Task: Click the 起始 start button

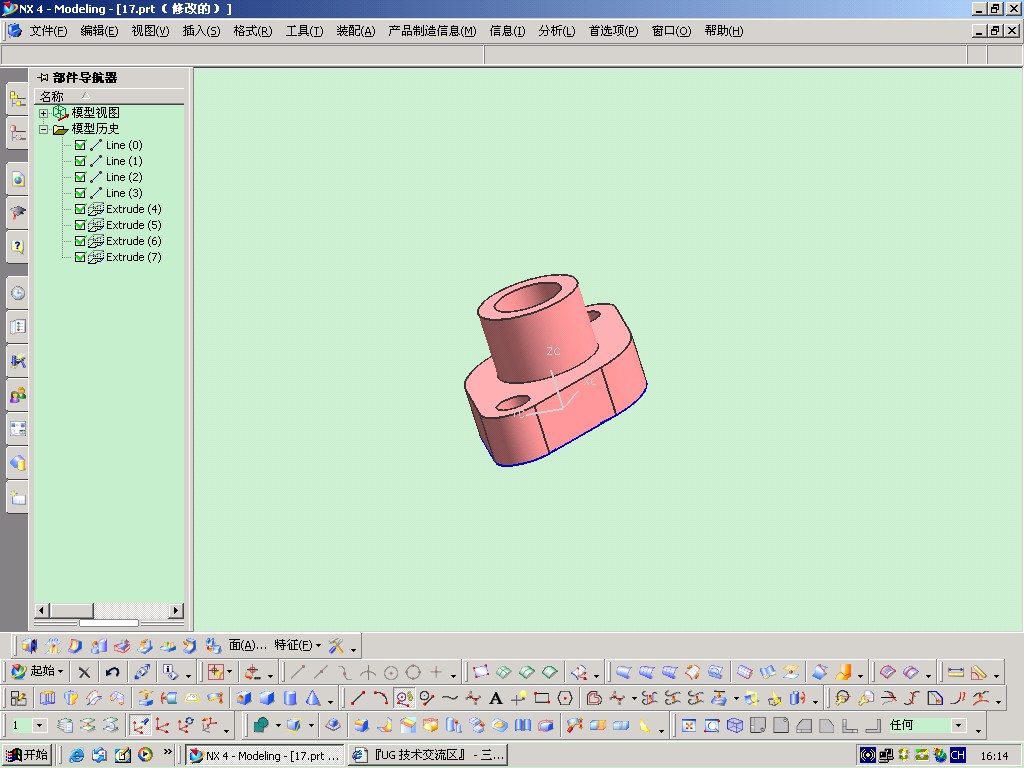Action: 39,671
